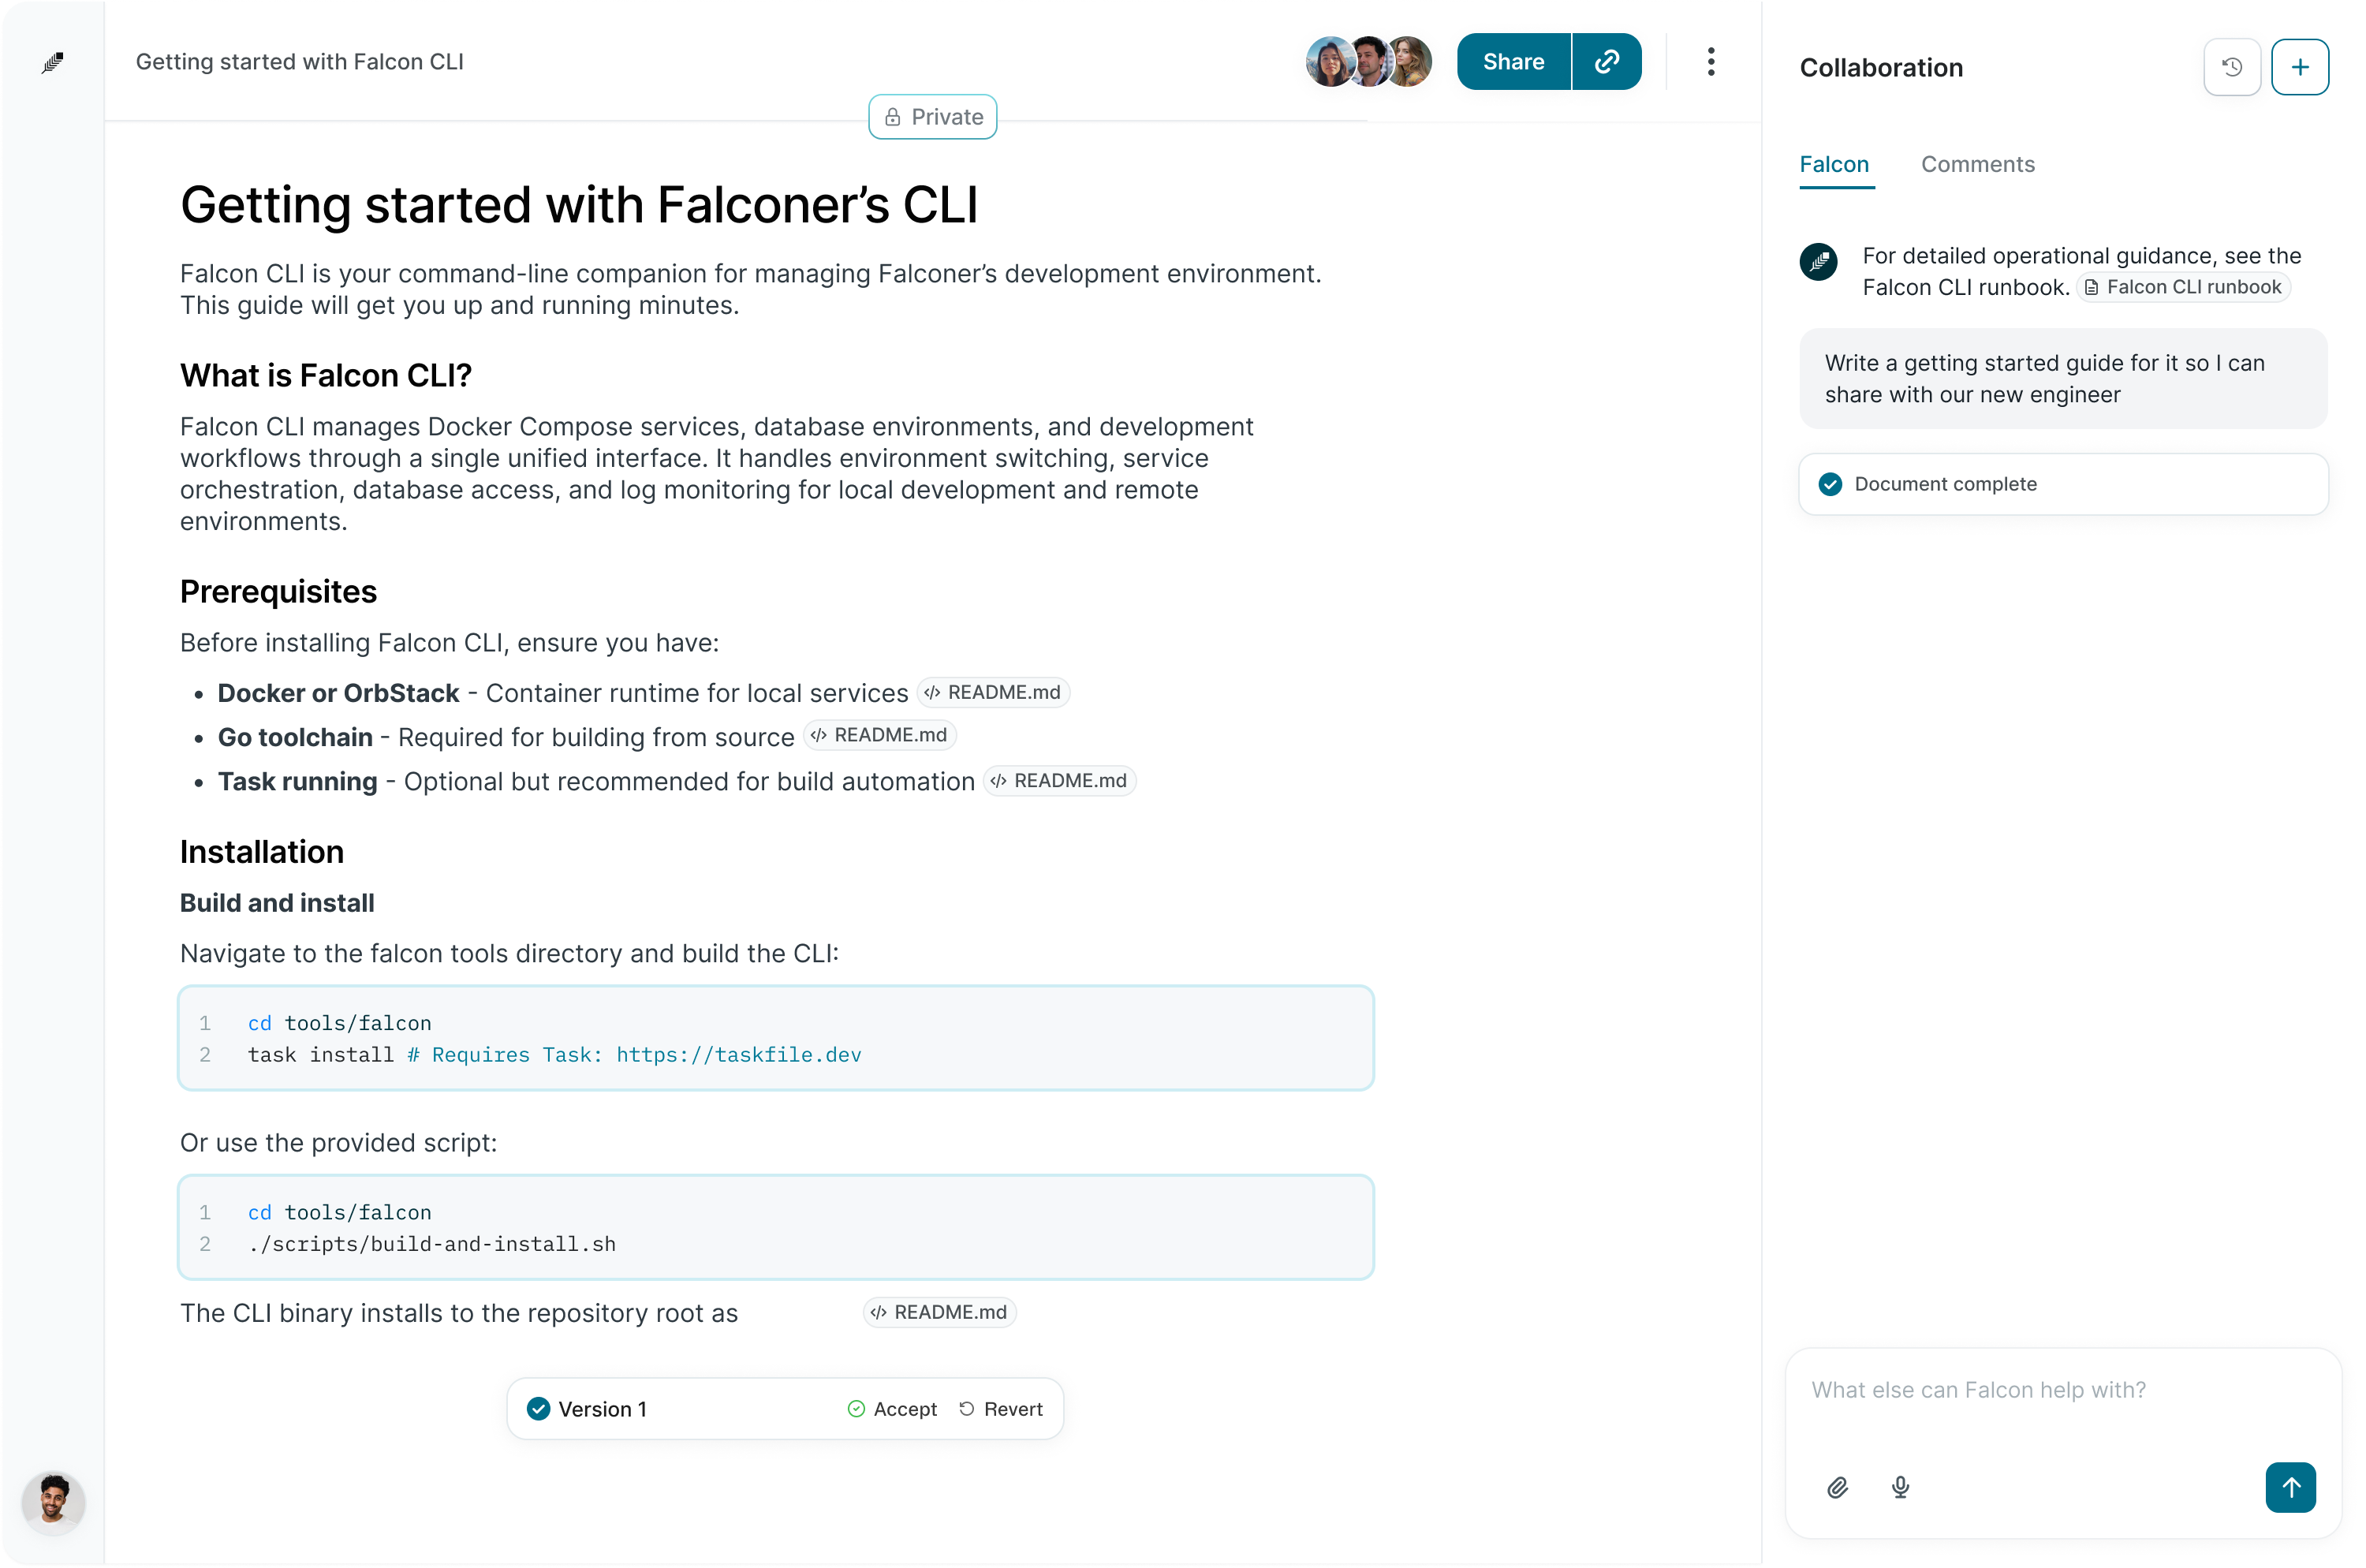This screenshot has width=2366, height=1568.
Task: Activate voice input with the microphone icon
Action: point(1901,1487)
